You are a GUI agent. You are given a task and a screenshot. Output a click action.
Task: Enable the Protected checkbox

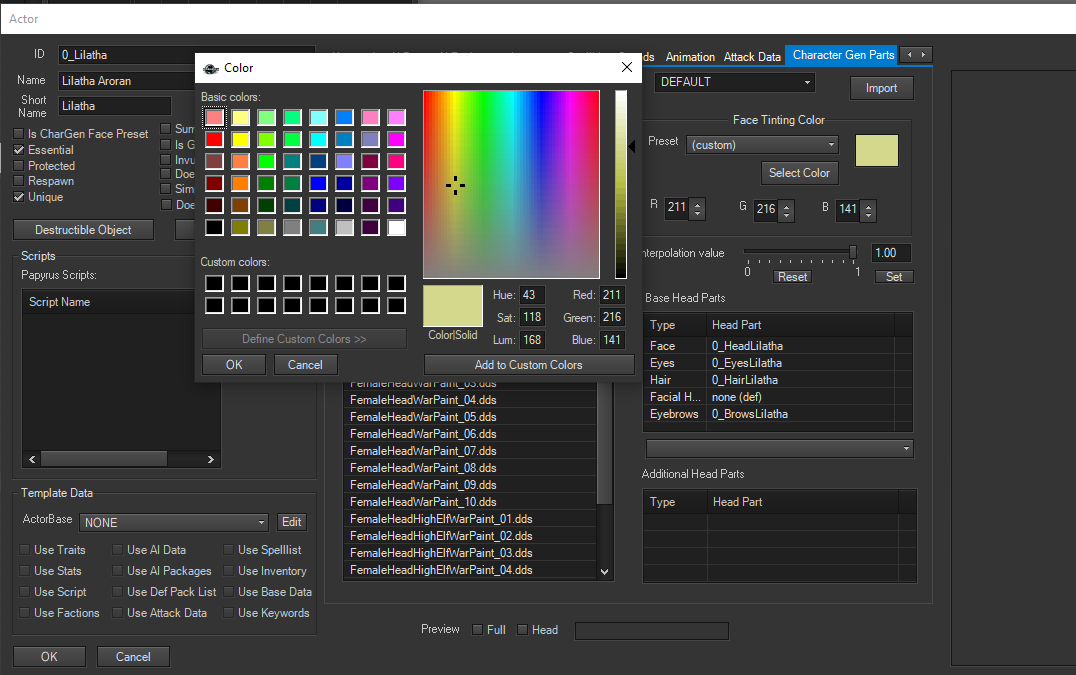(x=19, y=165)
